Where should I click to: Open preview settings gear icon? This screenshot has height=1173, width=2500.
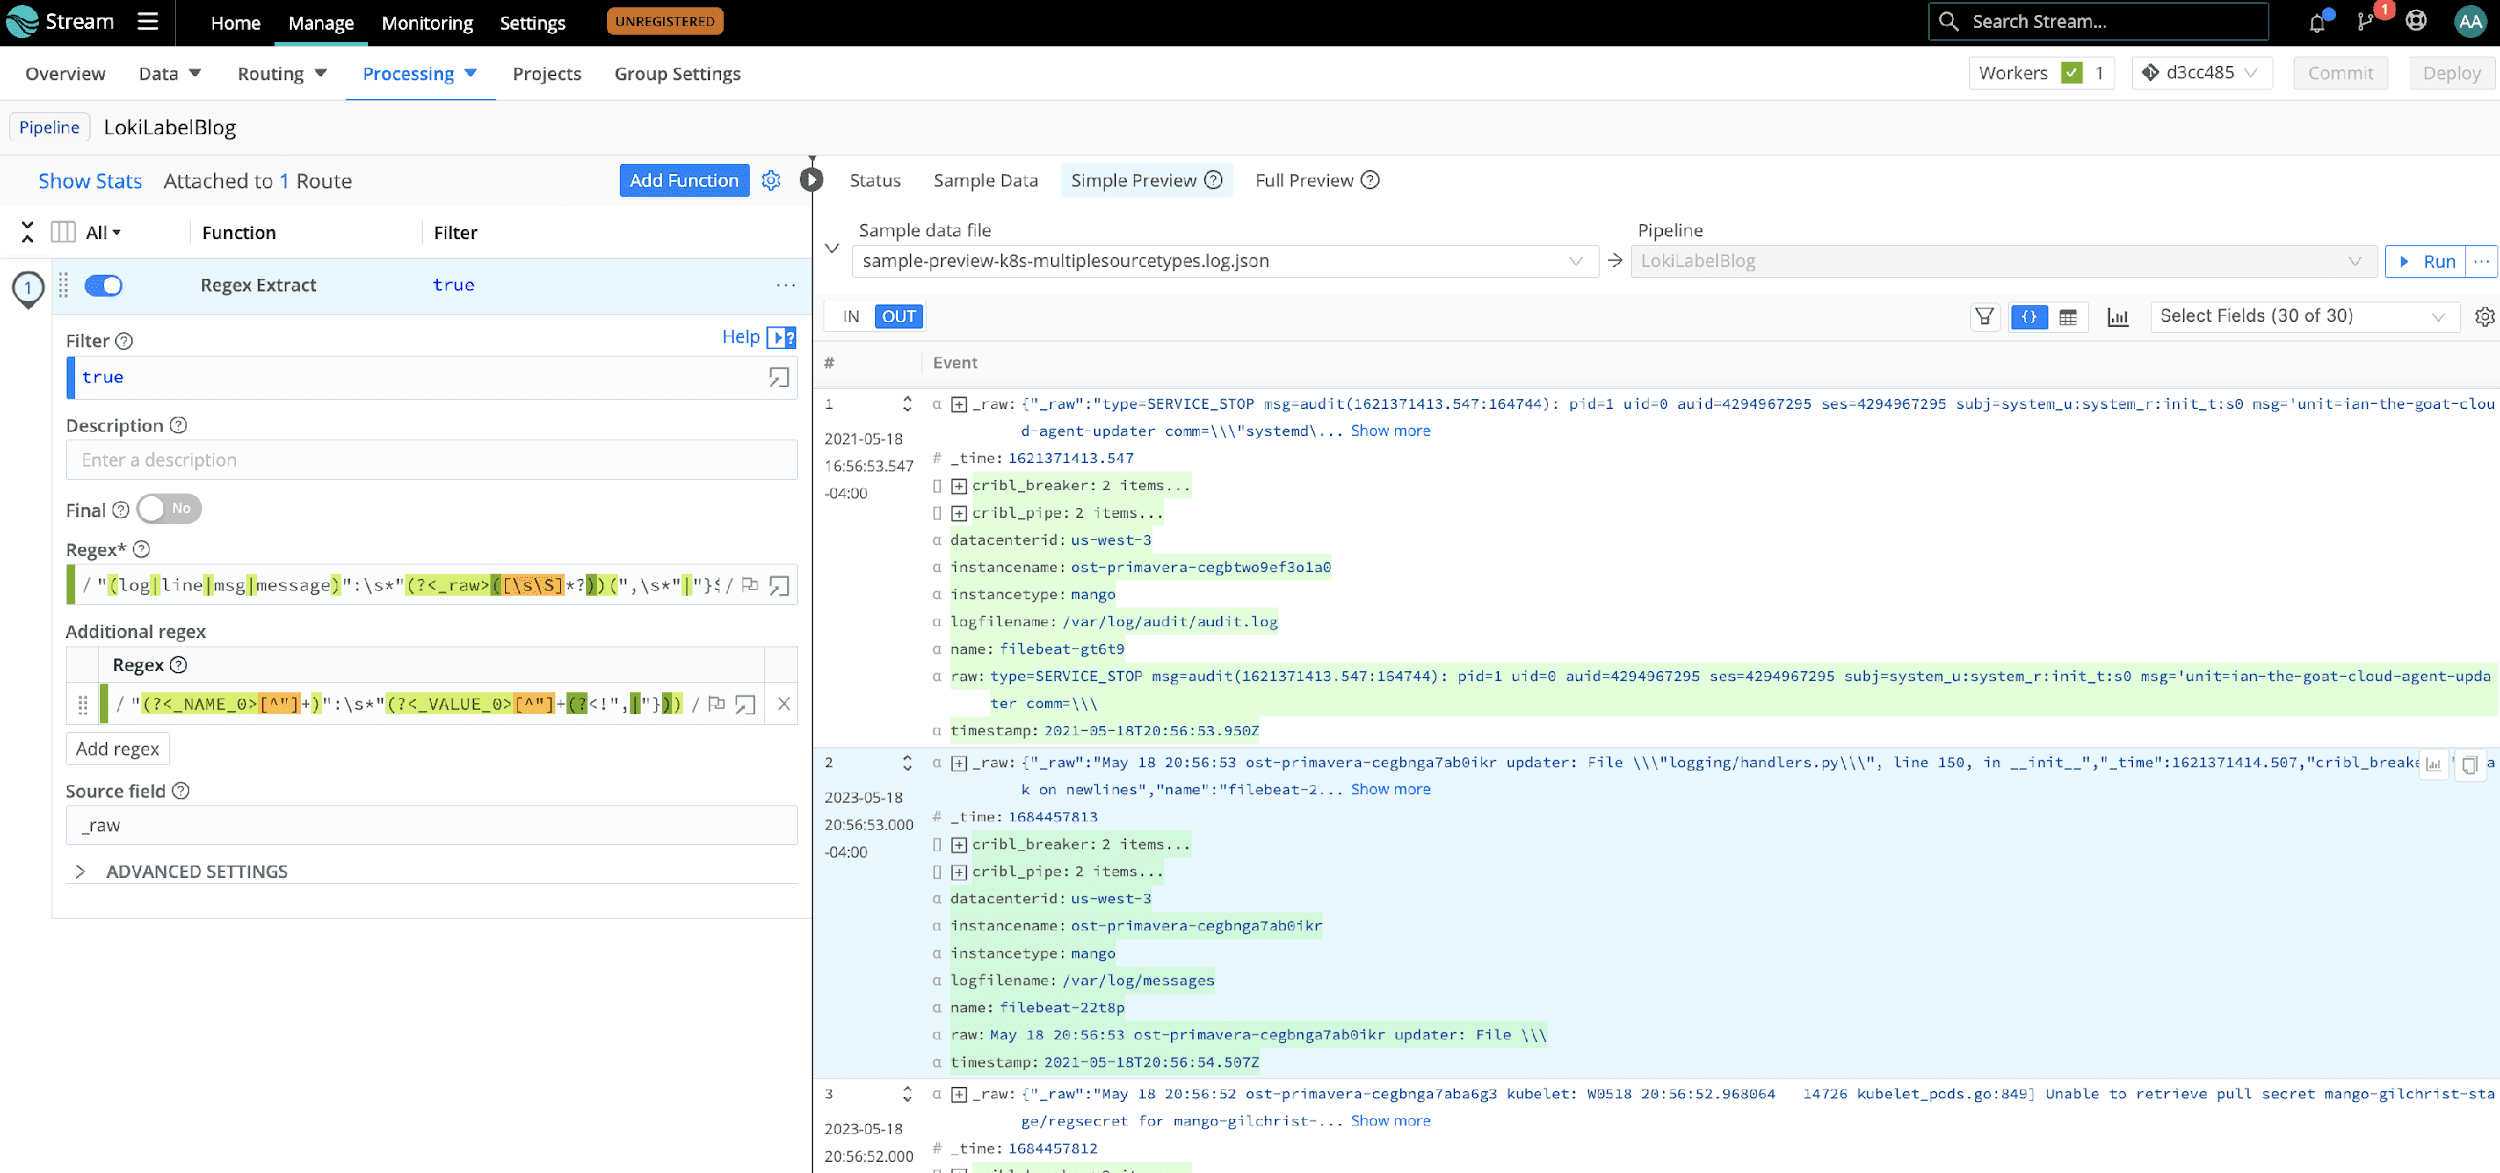tap(2486, 316)
